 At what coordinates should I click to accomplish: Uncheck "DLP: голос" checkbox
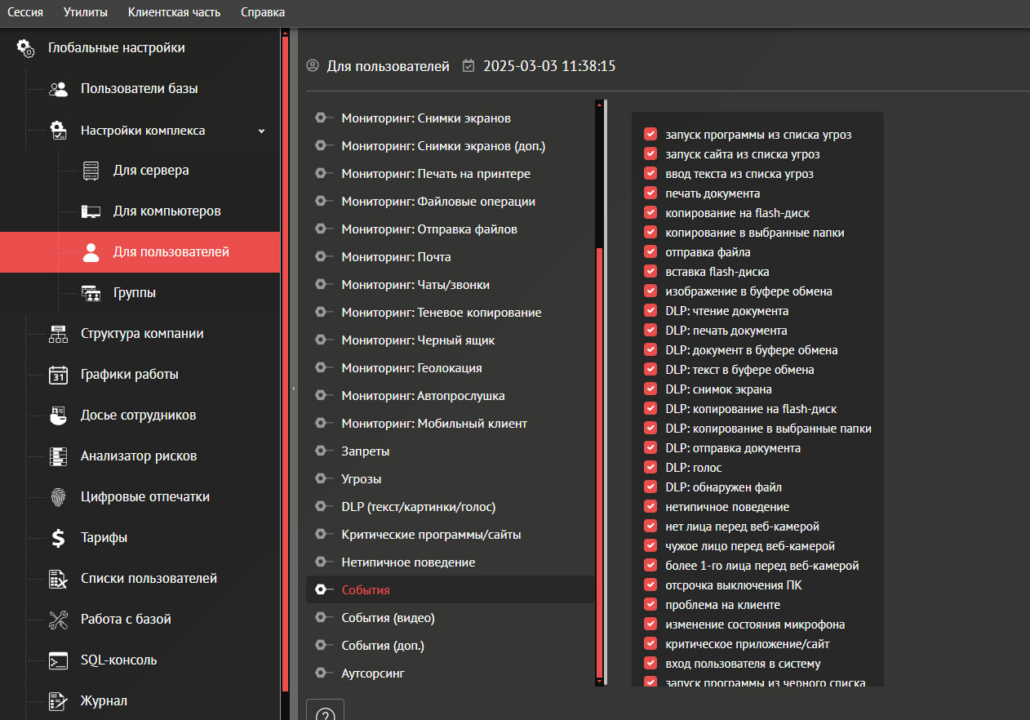(x=650, y=467)
